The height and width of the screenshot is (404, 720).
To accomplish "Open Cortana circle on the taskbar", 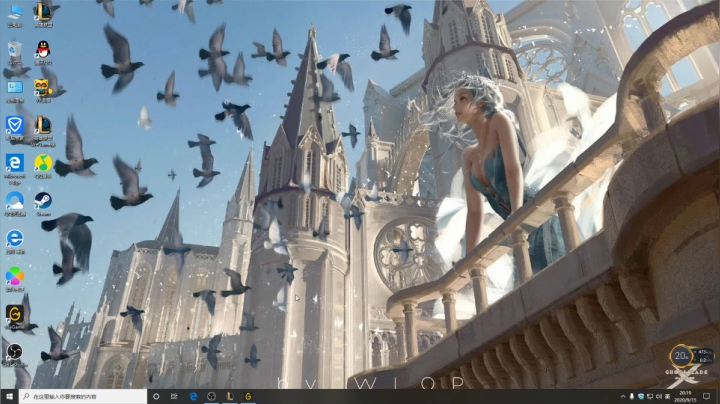I will (156, 396).
